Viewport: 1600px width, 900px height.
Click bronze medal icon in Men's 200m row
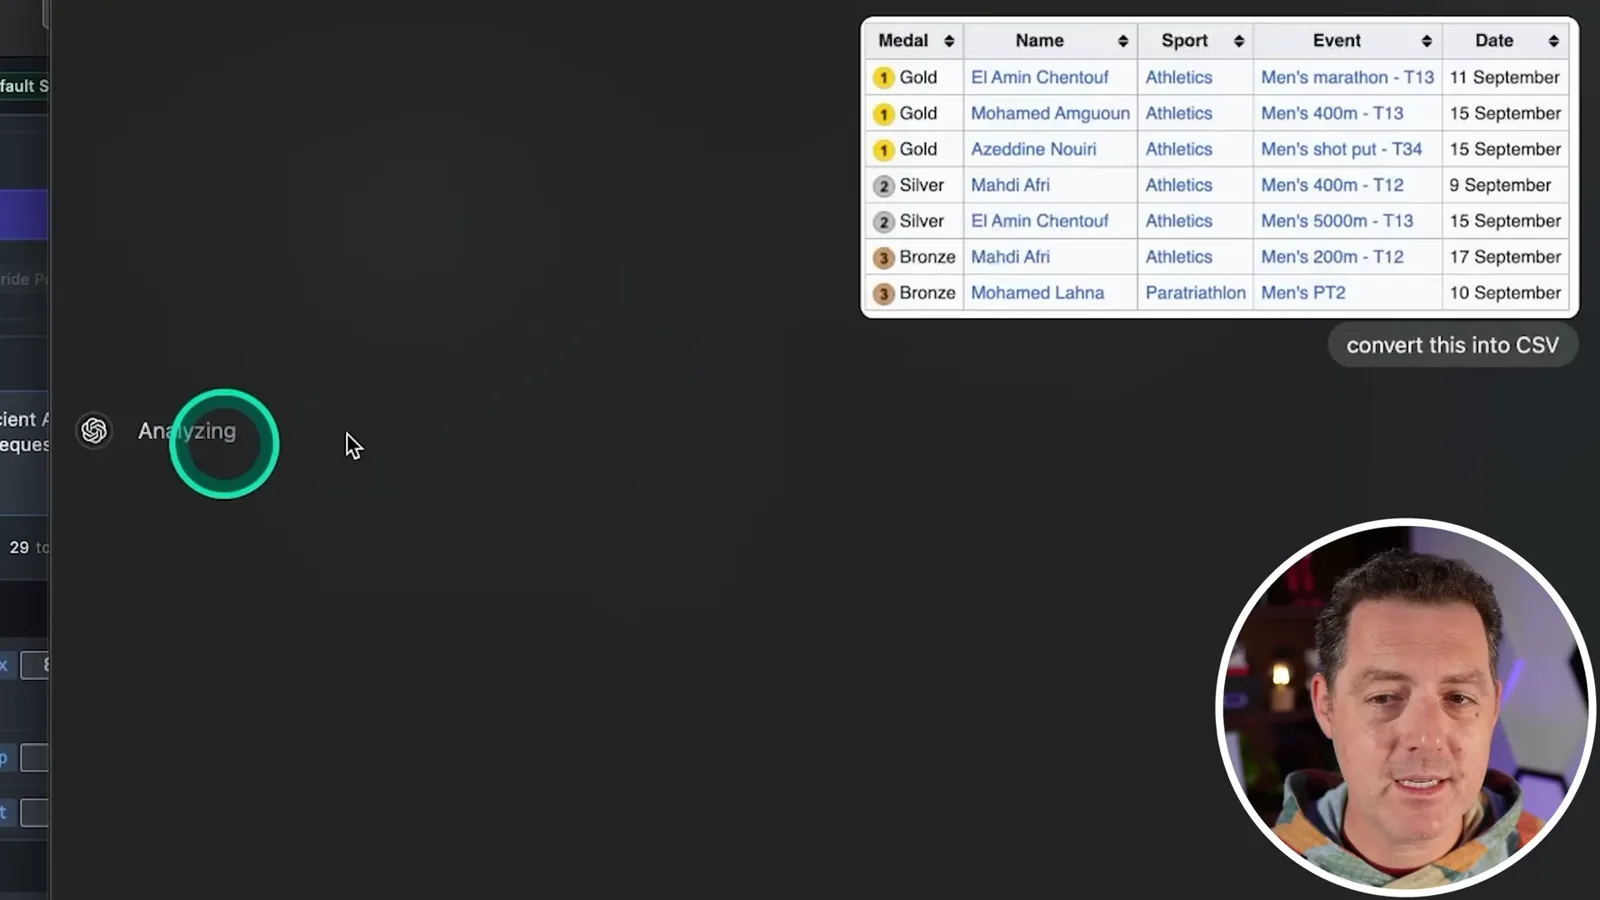pyautogui.click(x=883, y=258)
